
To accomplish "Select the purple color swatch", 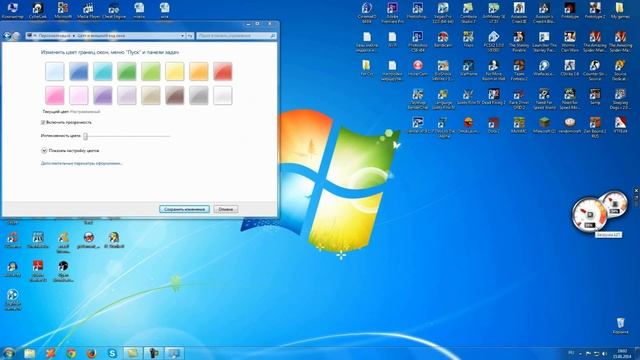I will coord(103,96).
